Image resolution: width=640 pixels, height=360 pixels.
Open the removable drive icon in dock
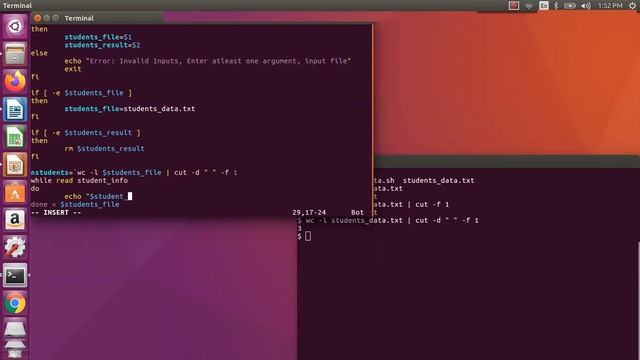(x=15, y=329)
